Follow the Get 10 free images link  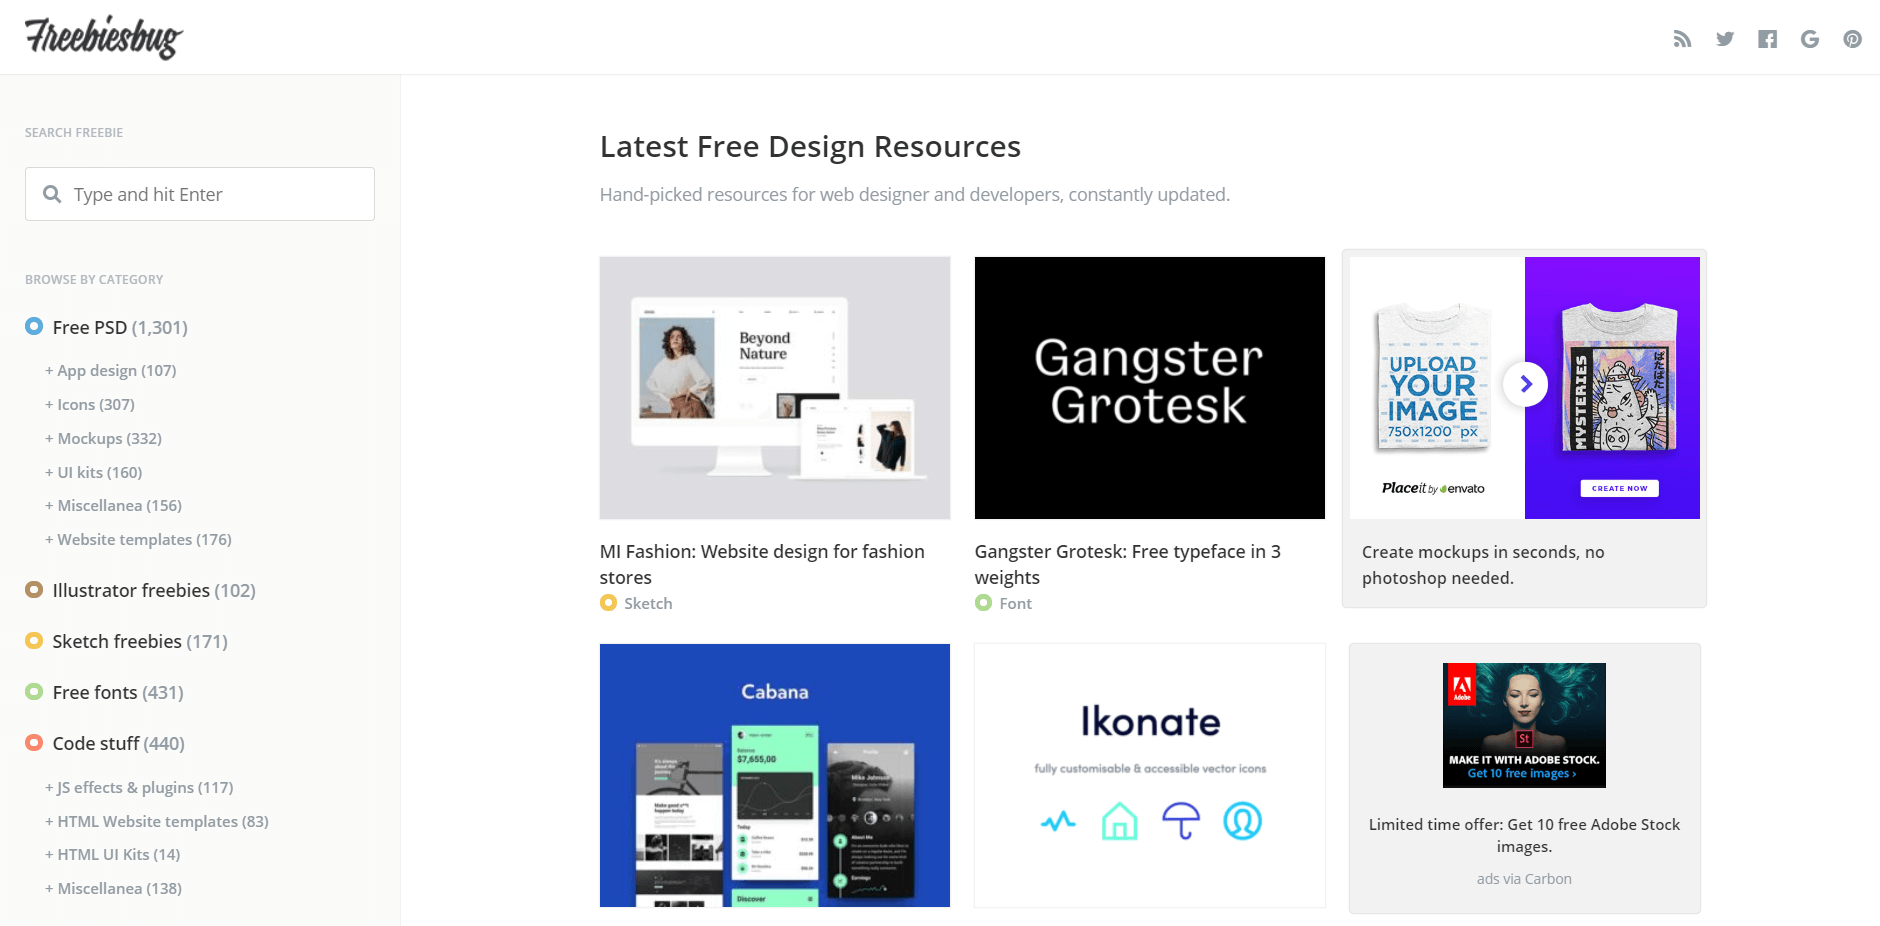pyautogui.click(x=1523, y=774)
